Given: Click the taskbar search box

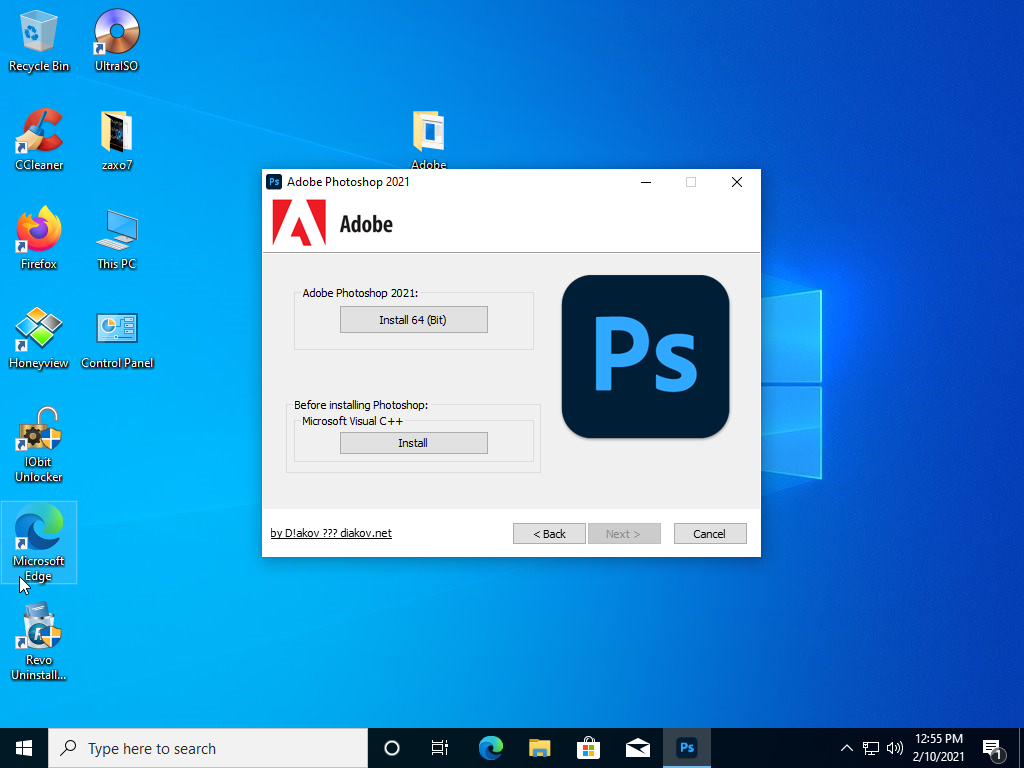Looking at the screenshot, I should coord(208,748).
